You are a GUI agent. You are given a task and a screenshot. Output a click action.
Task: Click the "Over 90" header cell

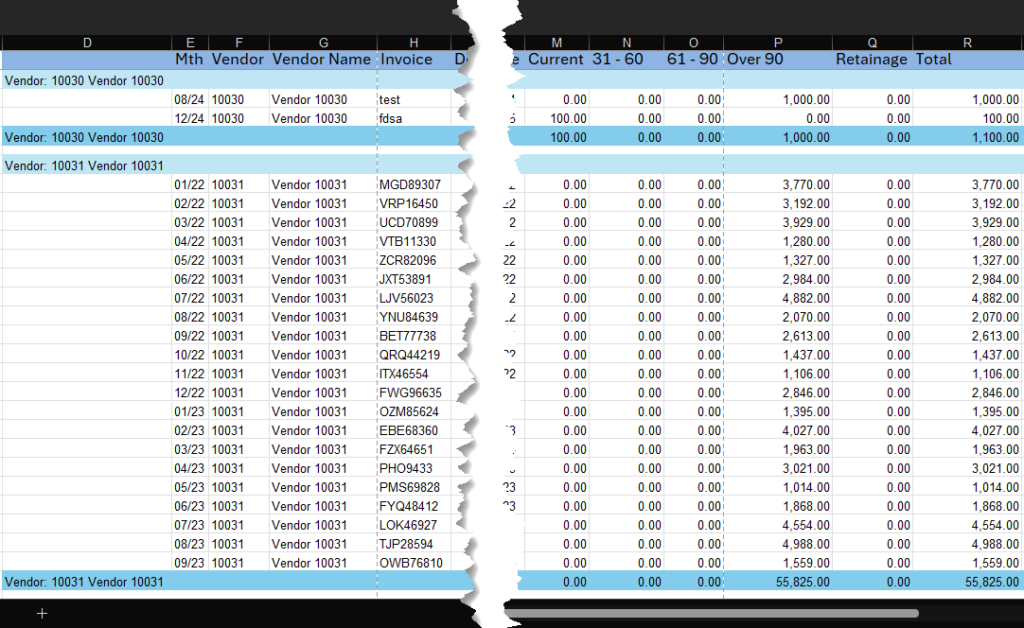(x=778, y=59)
